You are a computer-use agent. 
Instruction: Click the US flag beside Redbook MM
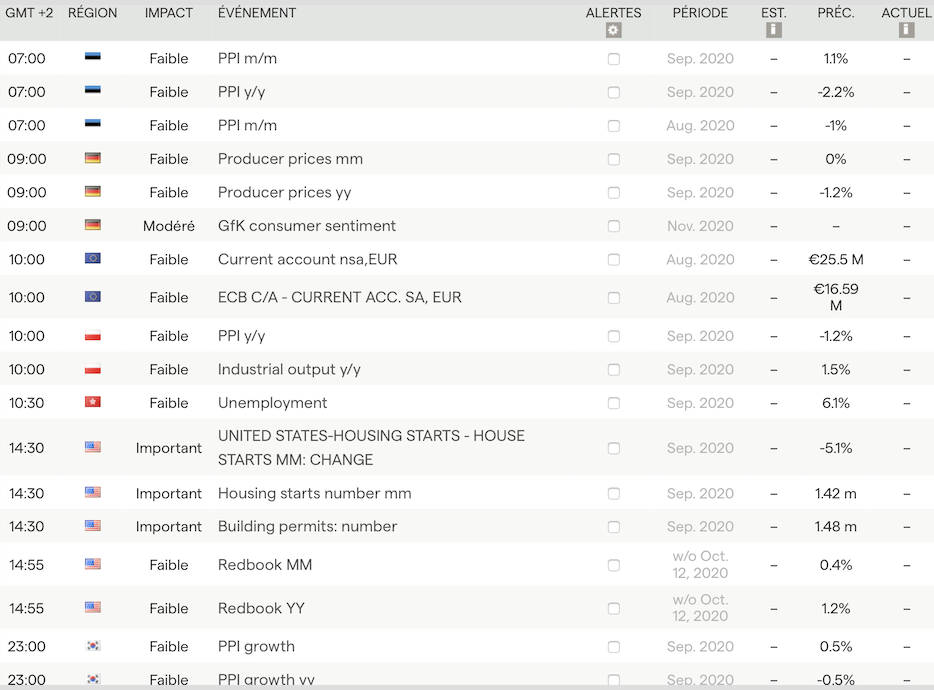click(x=93, y=564)
